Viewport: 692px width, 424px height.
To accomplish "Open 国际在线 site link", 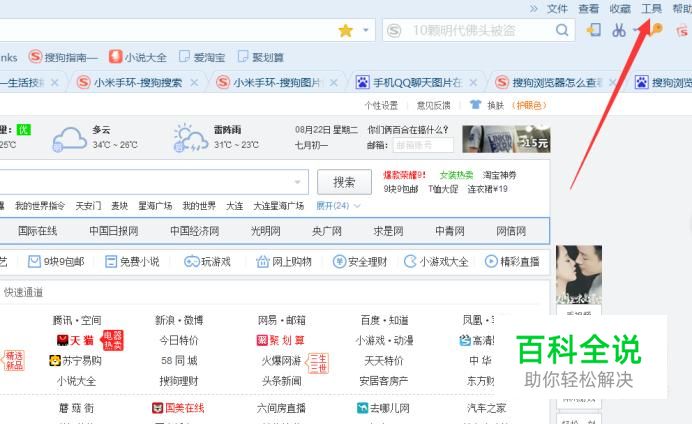I will pyautogui.click(x=38, y=231).
